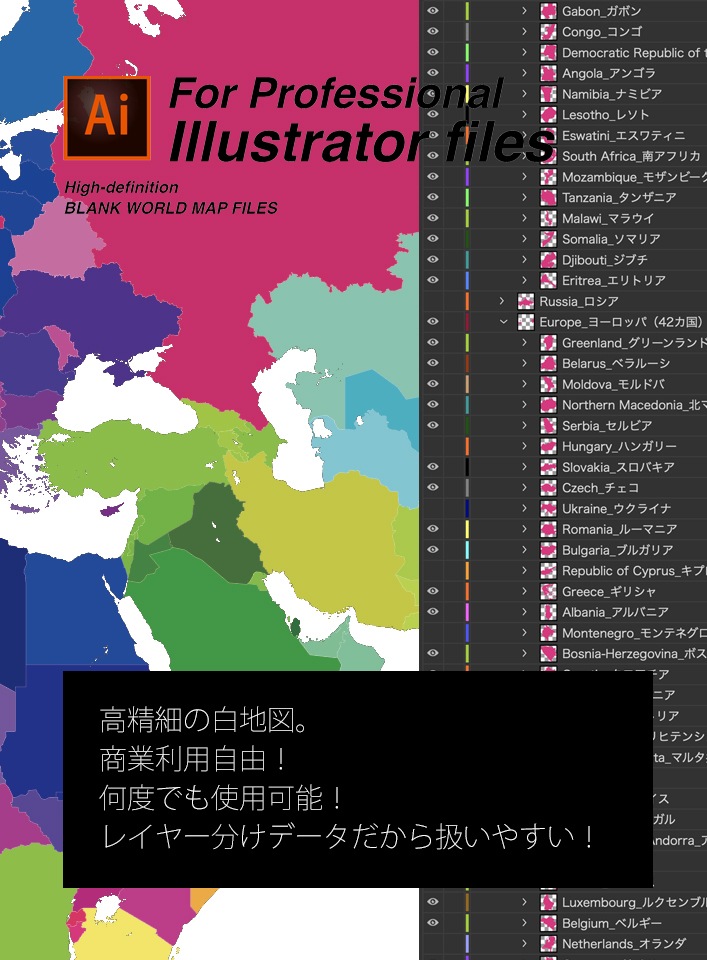The image size is (707, 960).
Task: Click the Ukraine layer thumbnail
Action: point(548,508)
